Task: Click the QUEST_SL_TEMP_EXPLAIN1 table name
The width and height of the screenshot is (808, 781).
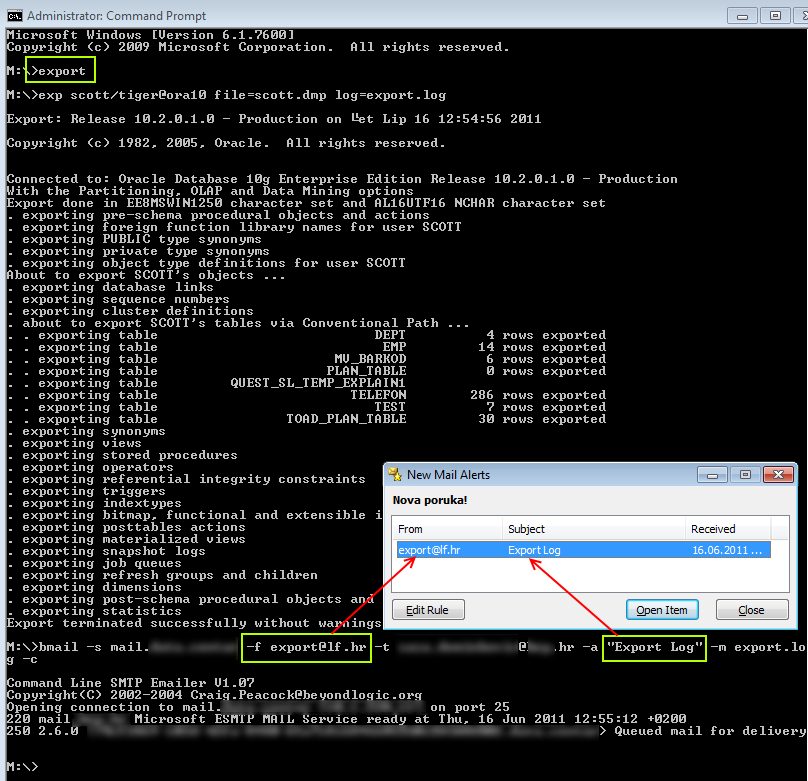Action: tap(318, 383)
